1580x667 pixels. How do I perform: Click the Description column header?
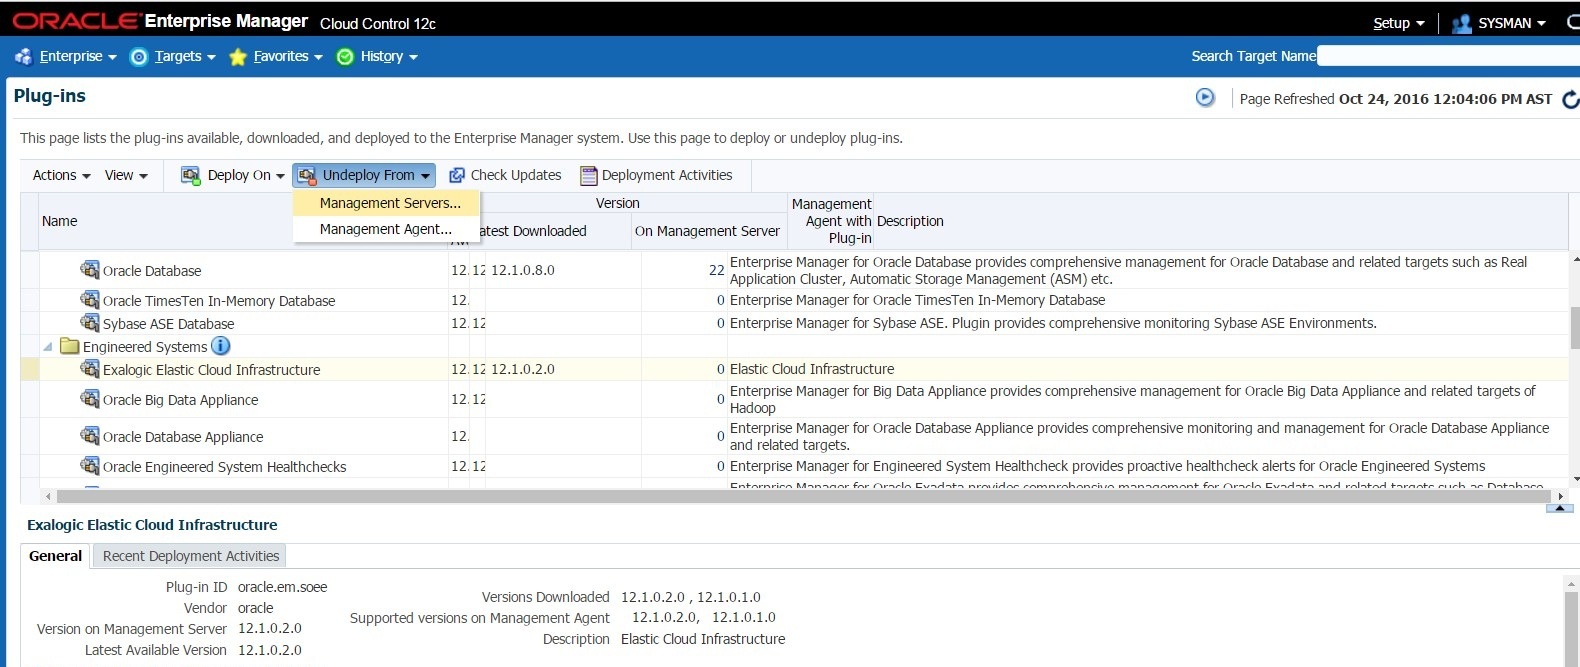[x=910, y=221]
